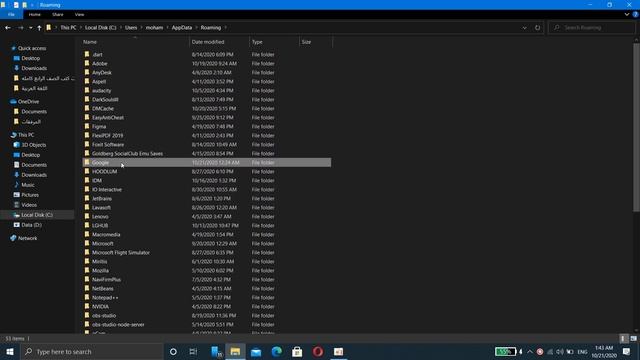Viewport: 640px width, 360px height.
Task: Select moham in address breadcrumb
Action: point(154,28)
